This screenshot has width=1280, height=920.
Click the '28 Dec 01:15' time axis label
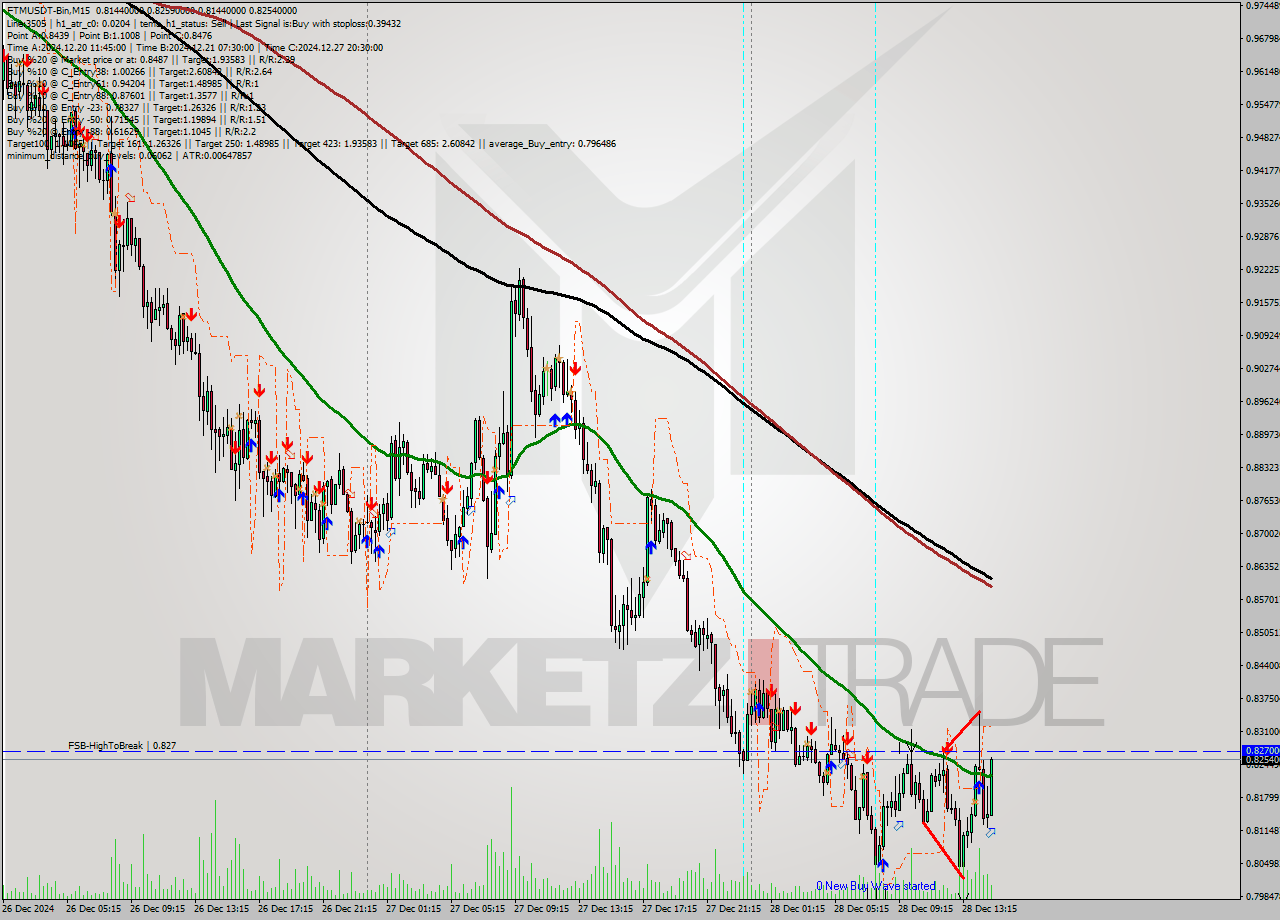coord(797,909)
